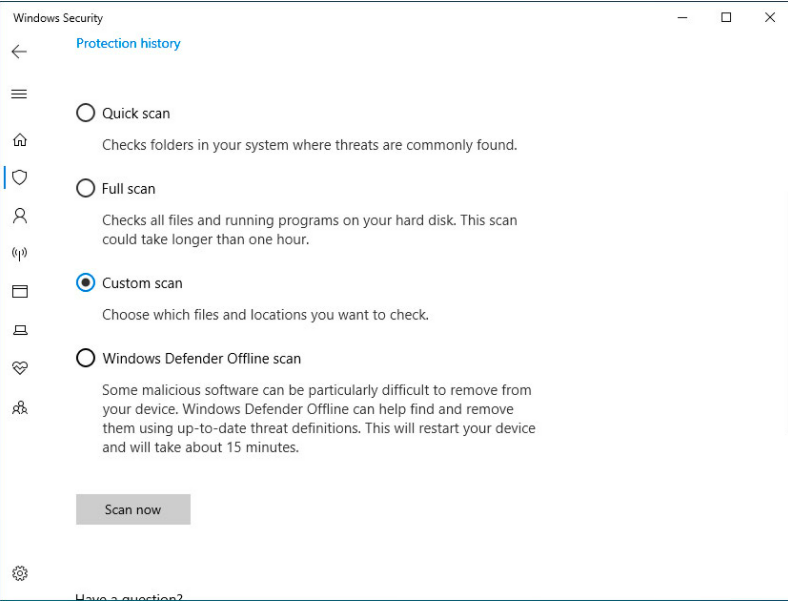Click 'Checks all files and running programs' text
The image size is (788, 602).
point(221,221)
